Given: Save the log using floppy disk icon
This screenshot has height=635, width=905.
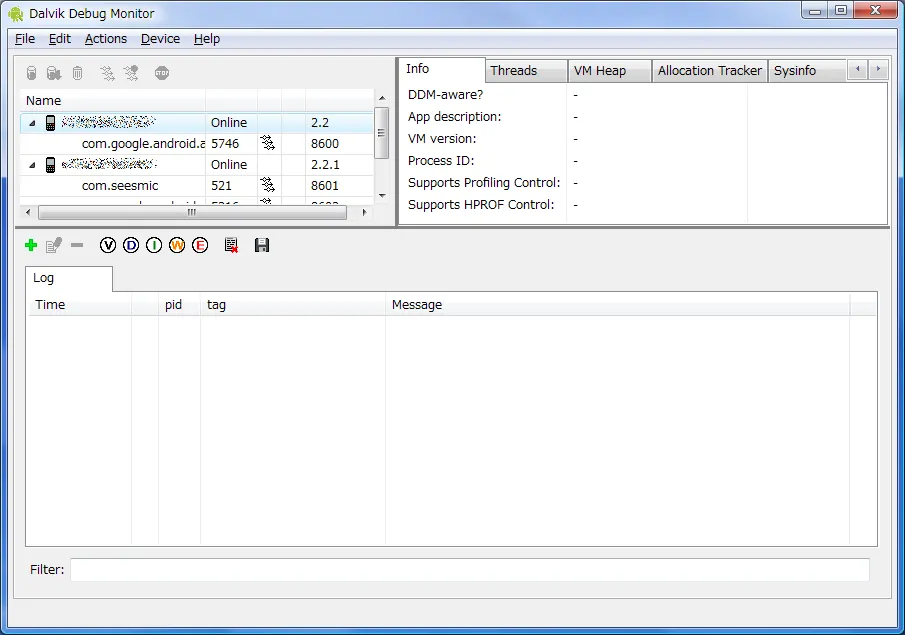Looking at the screenshot, I should 262,245.
